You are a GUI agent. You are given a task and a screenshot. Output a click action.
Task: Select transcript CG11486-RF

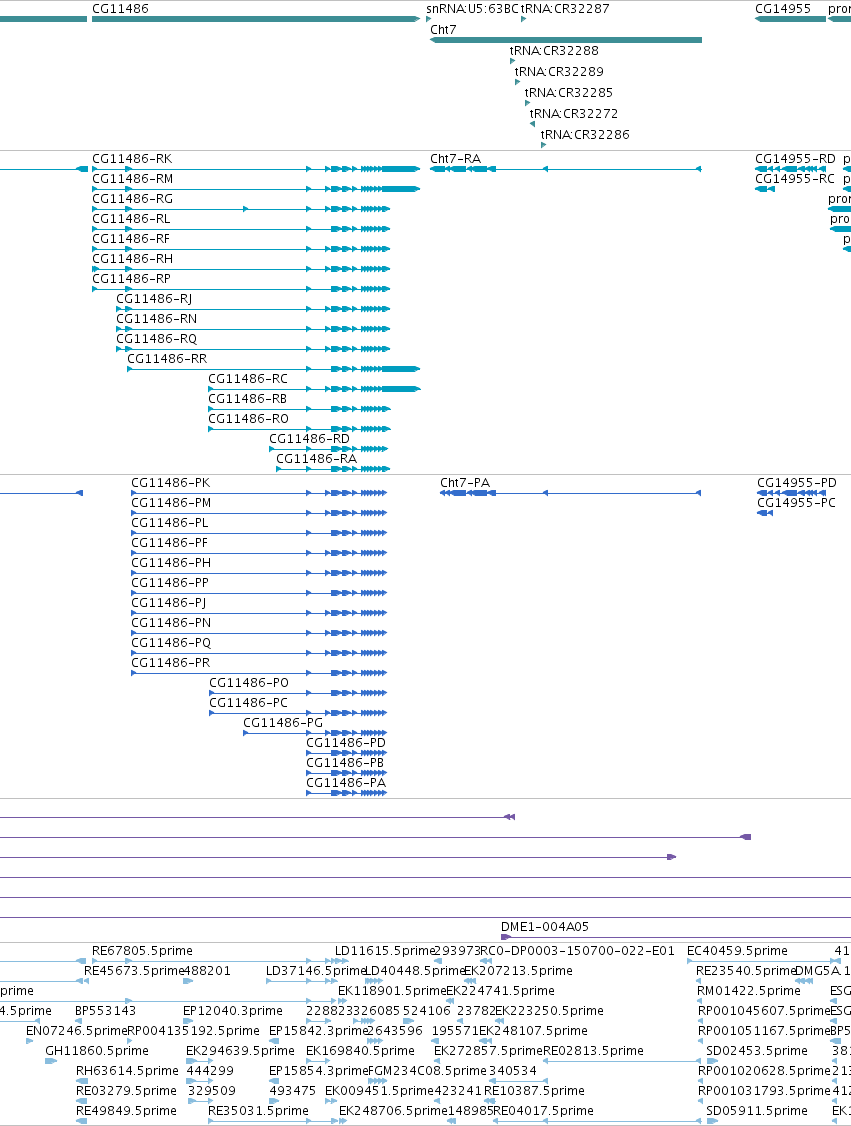(x=241, y=249)
